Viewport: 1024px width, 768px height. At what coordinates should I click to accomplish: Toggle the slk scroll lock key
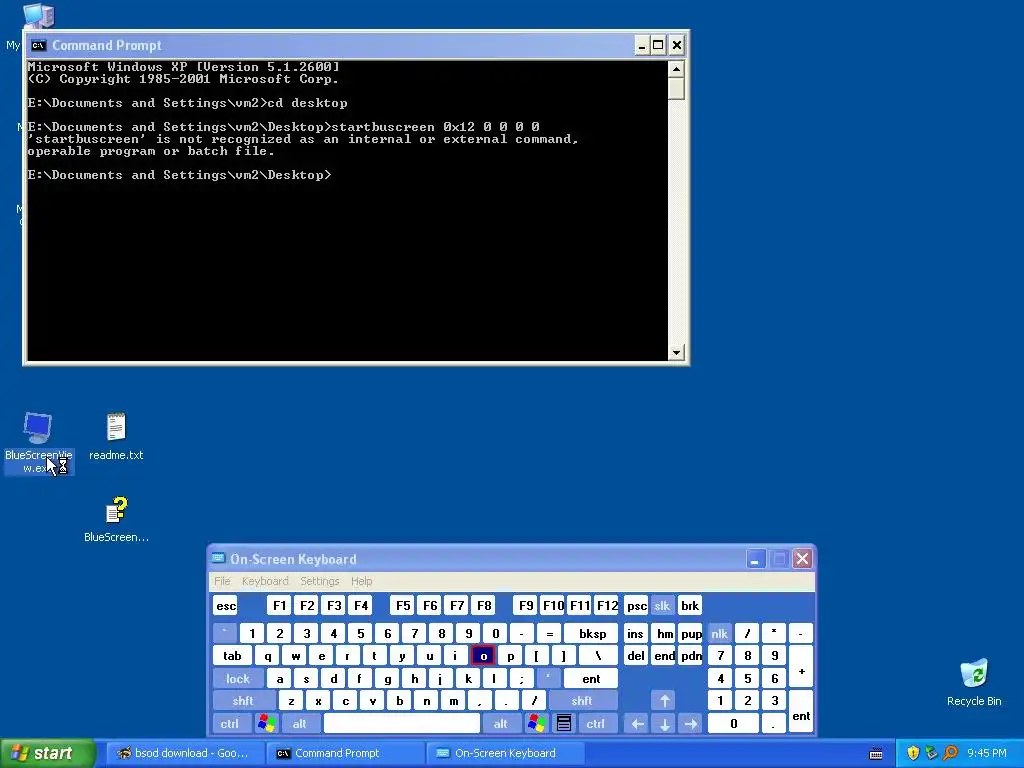662,605
